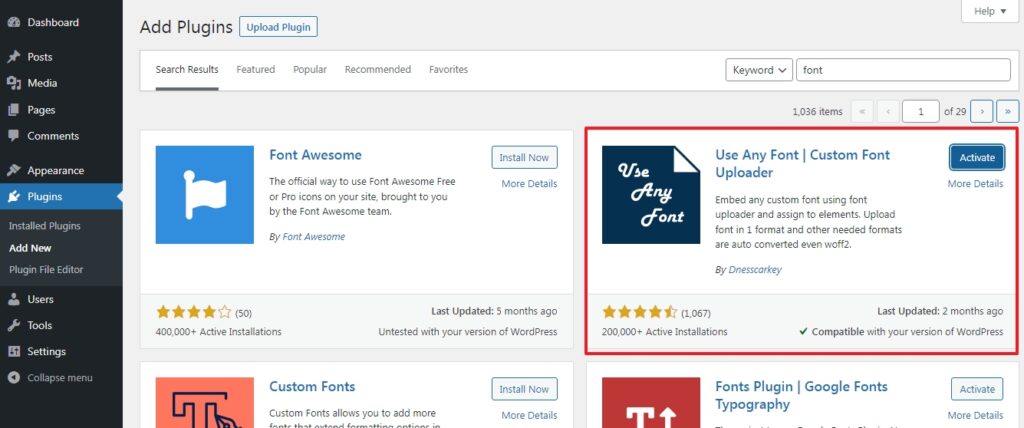Screen dimensions: 1024x428
Task: Open More Details for Use Any Font
Action: point(975,184)
